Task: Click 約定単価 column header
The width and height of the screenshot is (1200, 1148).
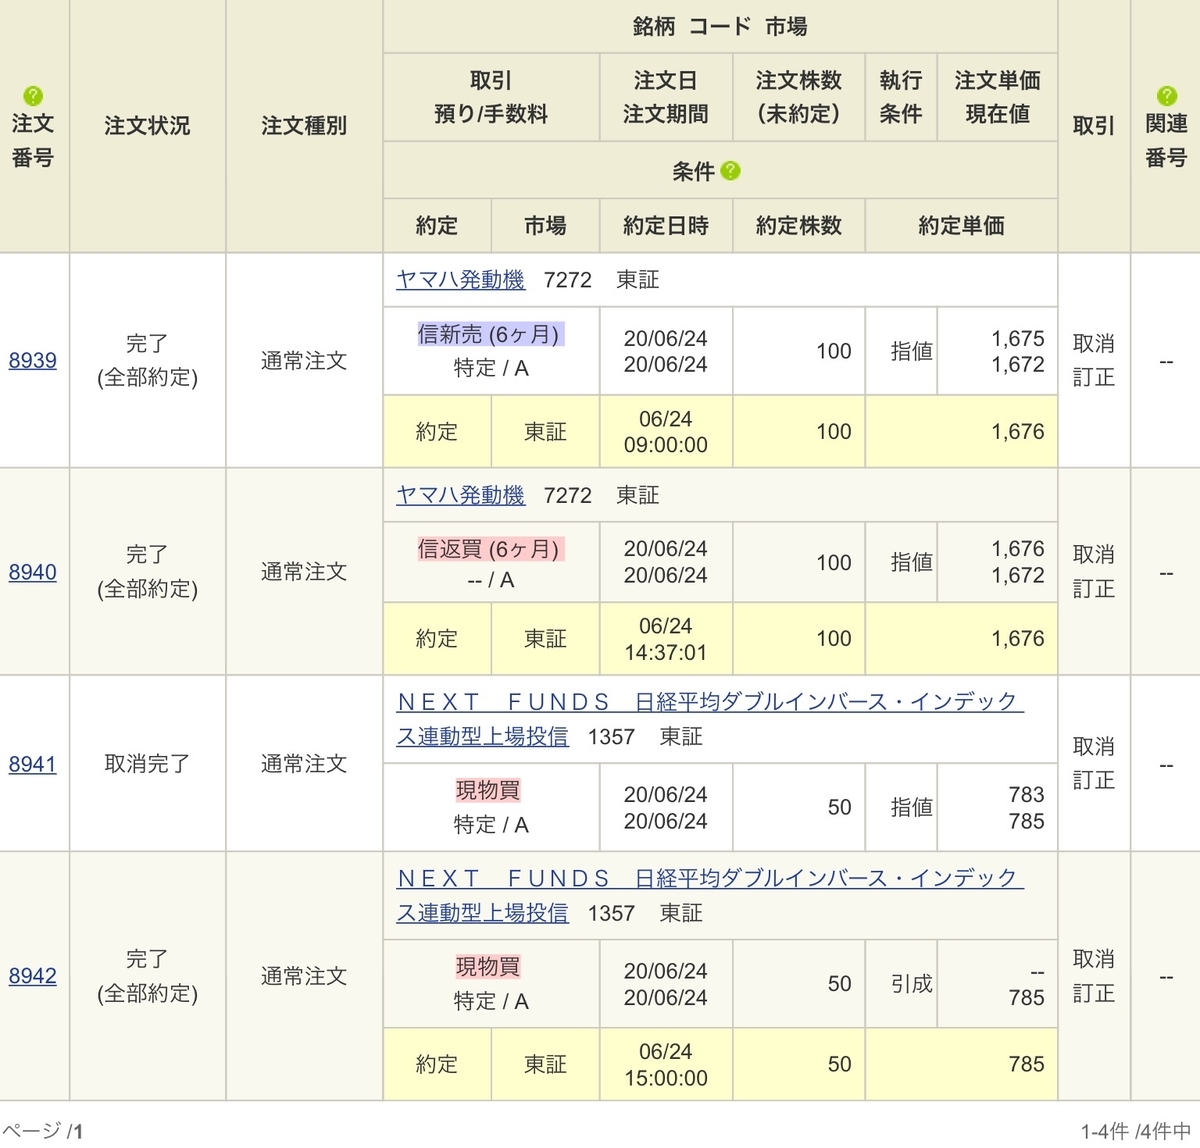Action: [x=961, y=226]
